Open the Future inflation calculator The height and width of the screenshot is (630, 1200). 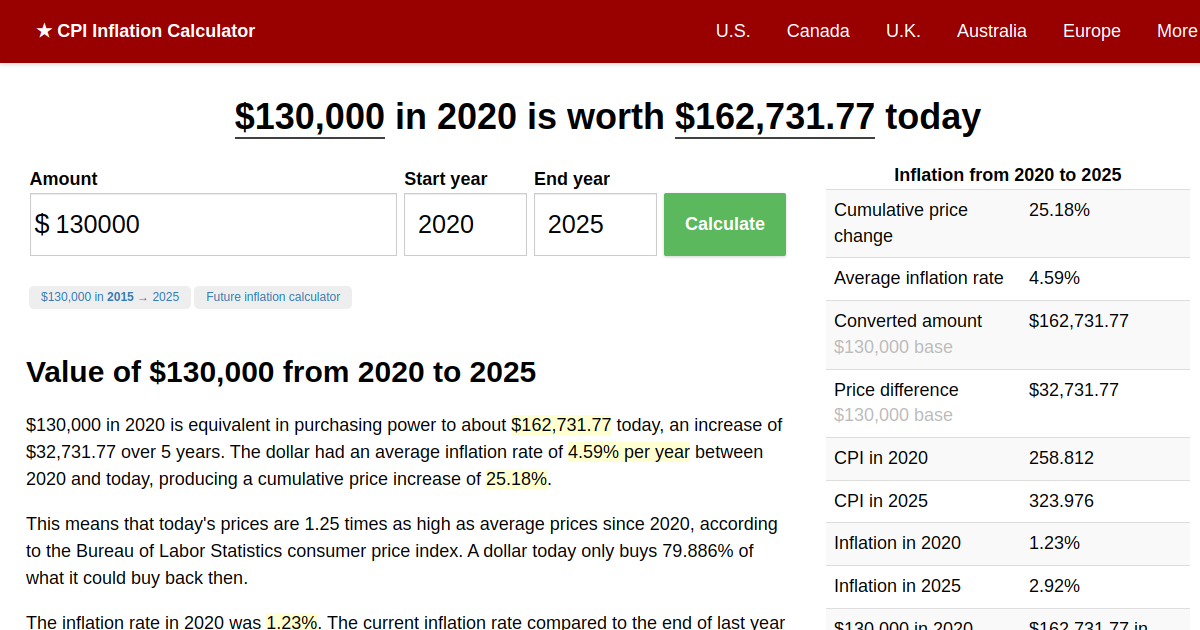(x=272, y=297)
